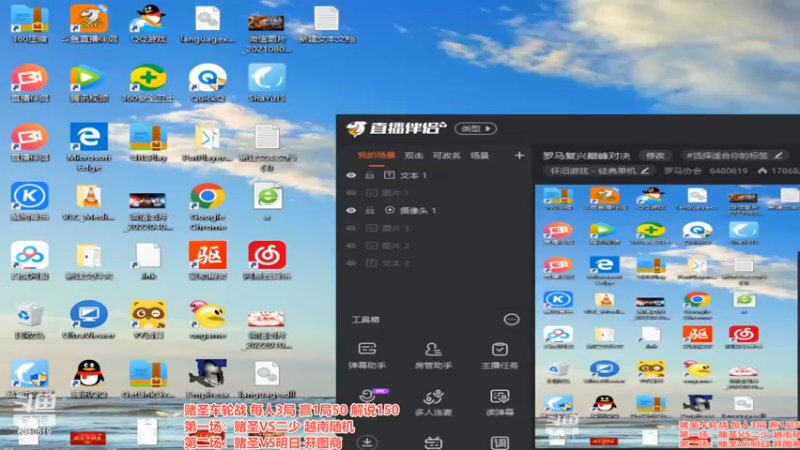Open 360安全卫士 desktop shortcut
Image resolution: width=800 pixels, height=450 pixels.
pos(148,83)
